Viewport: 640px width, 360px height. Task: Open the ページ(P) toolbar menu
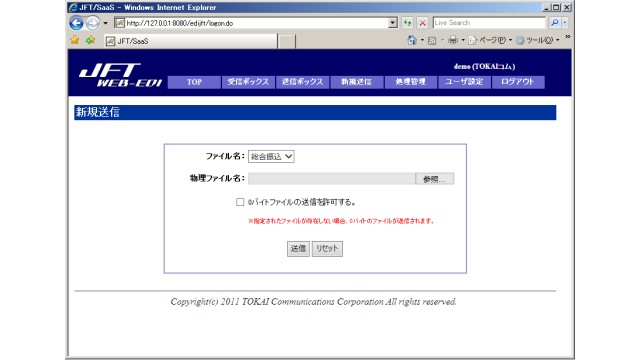490,40
